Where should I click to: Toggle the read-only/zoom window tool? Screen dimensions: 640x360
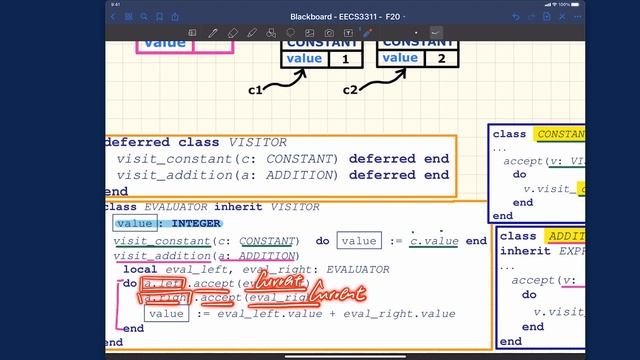click(192, 33)
